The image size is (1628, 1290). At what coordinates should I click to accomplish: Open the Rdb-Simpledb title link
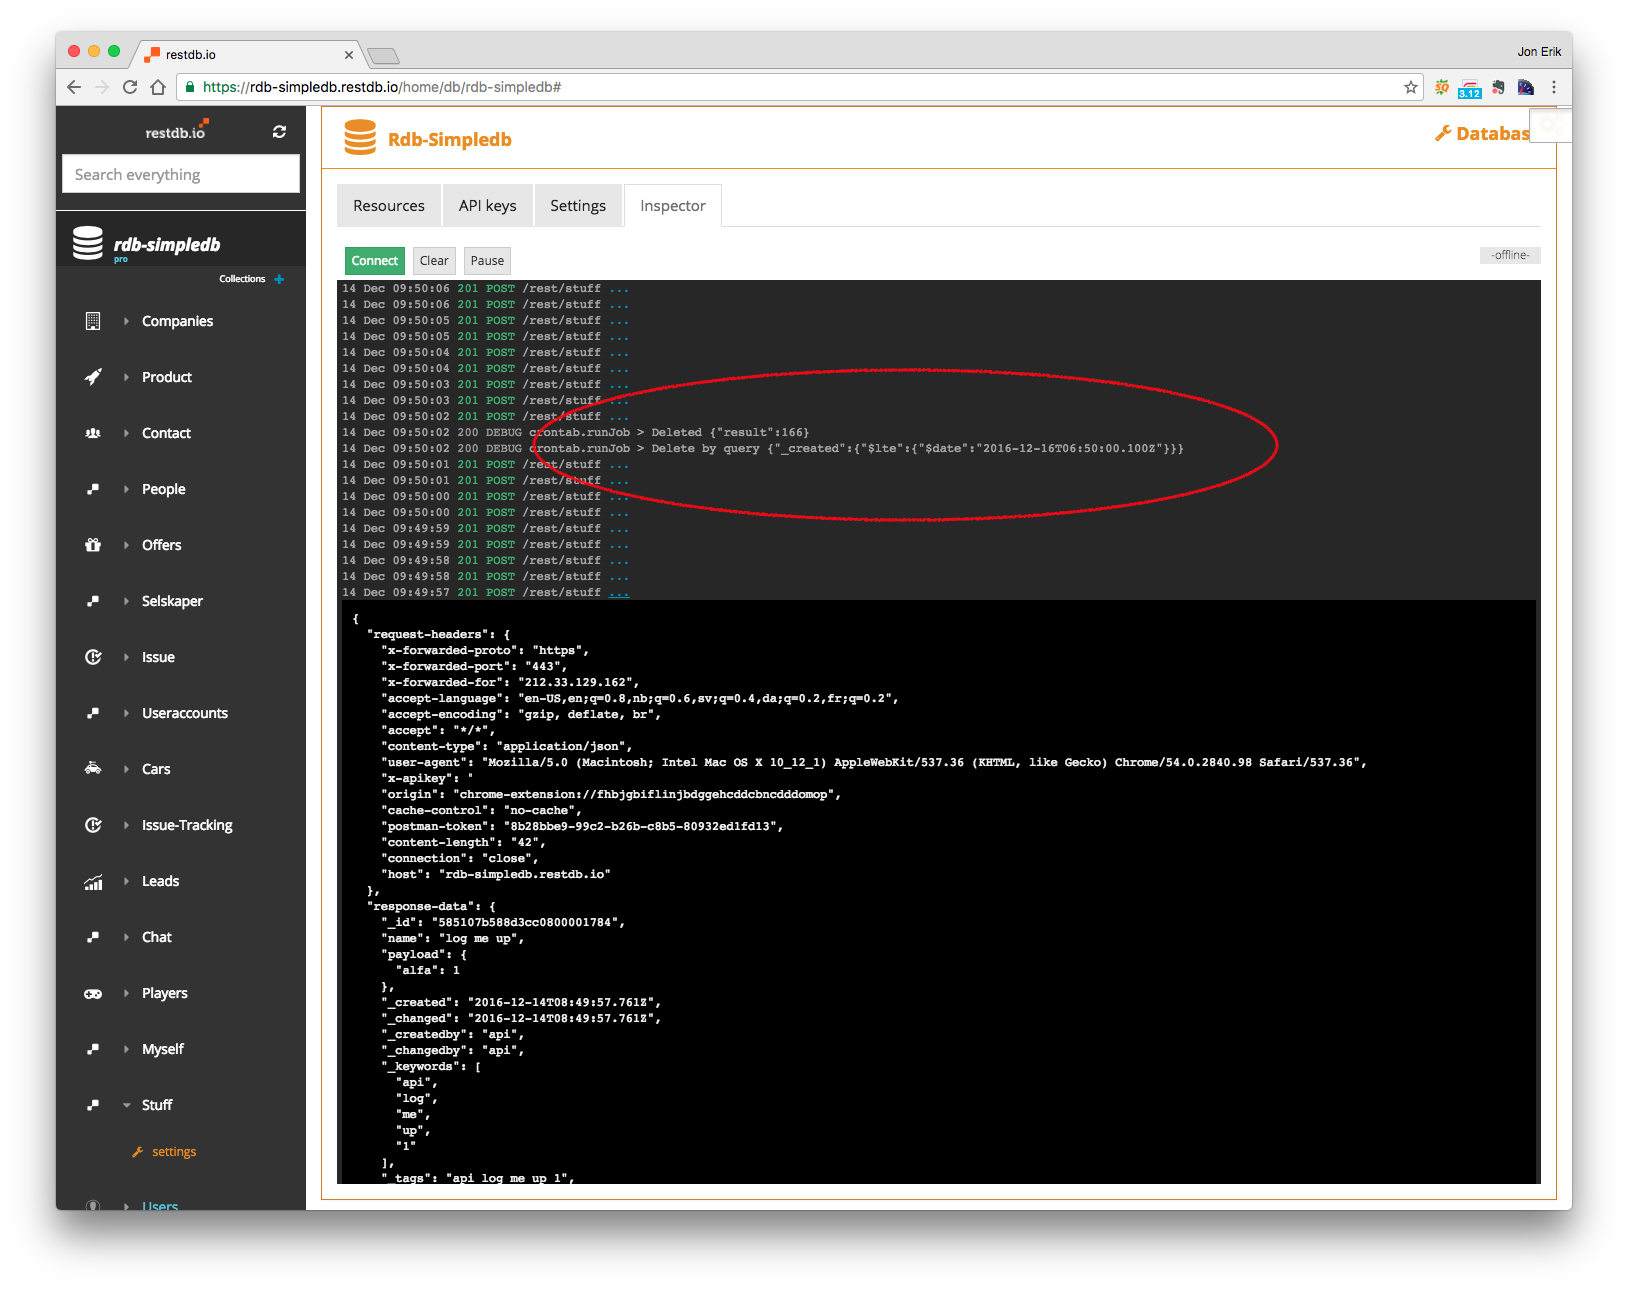coord(450,139)
